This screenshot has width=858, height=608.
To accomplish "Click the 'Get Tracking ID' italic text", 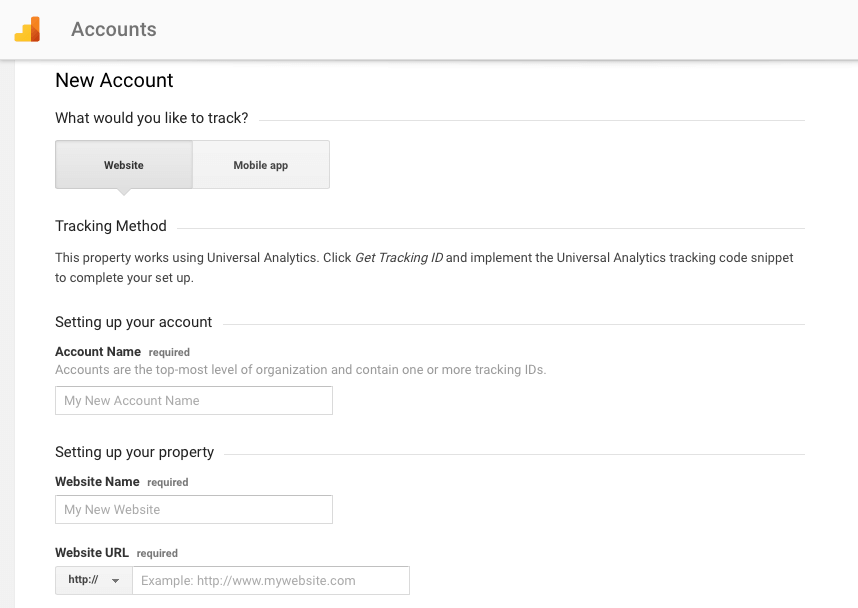I will coord(399,258).
